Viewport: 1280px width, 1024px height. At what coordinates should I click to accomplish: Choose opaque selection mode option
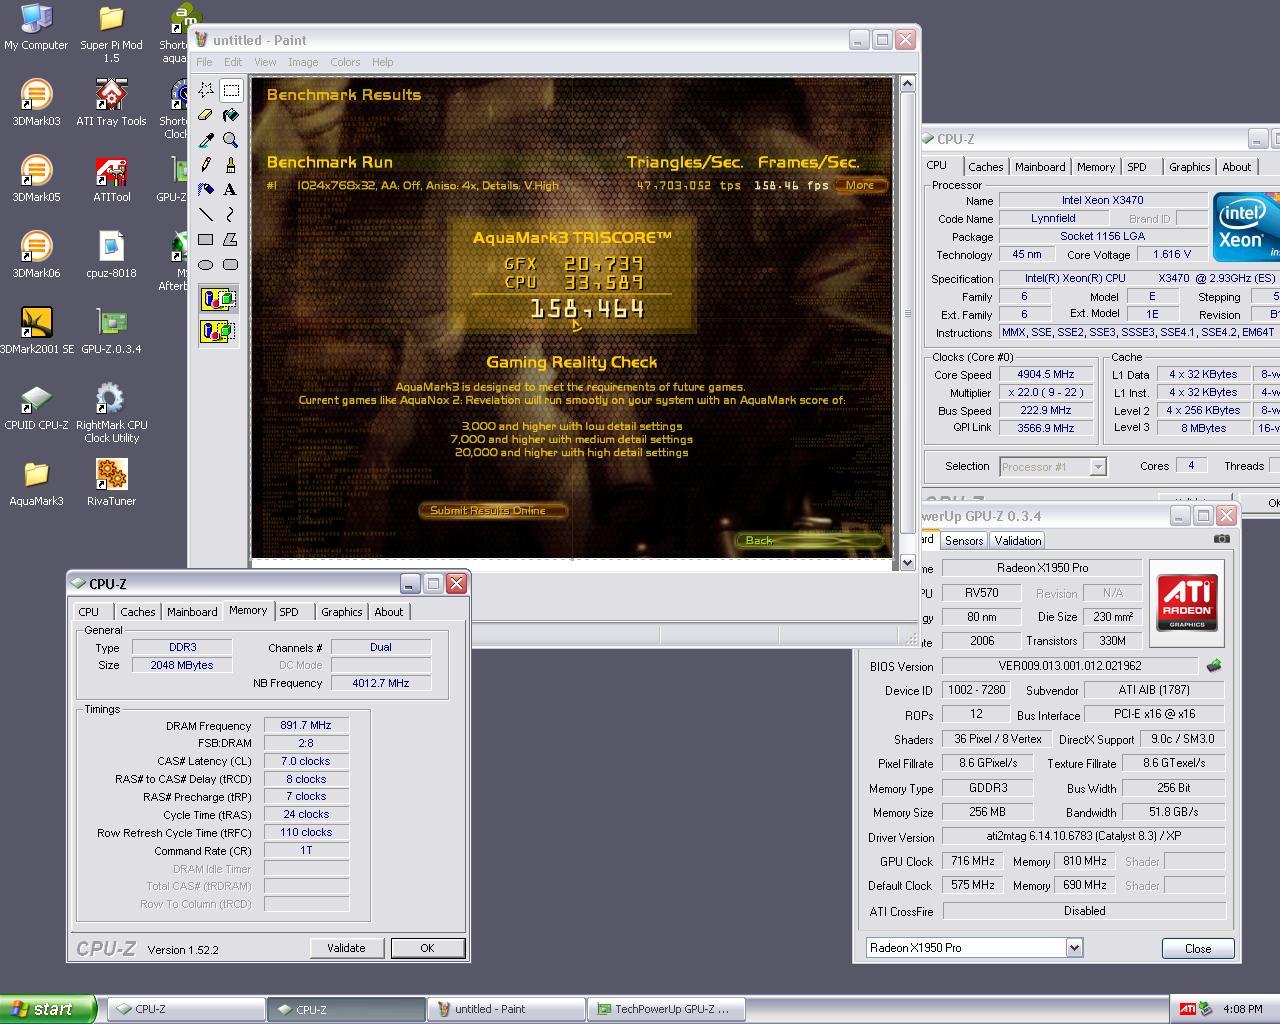coord(219,299)
